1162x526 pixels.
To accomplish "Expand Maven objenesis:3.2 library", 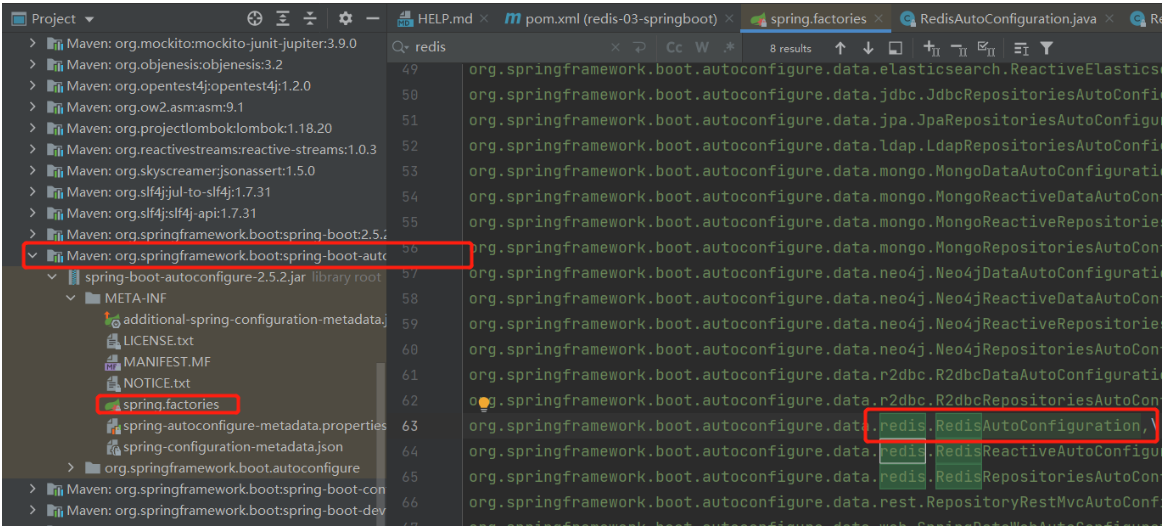I will pyautogui.click(x=33, y=64).
